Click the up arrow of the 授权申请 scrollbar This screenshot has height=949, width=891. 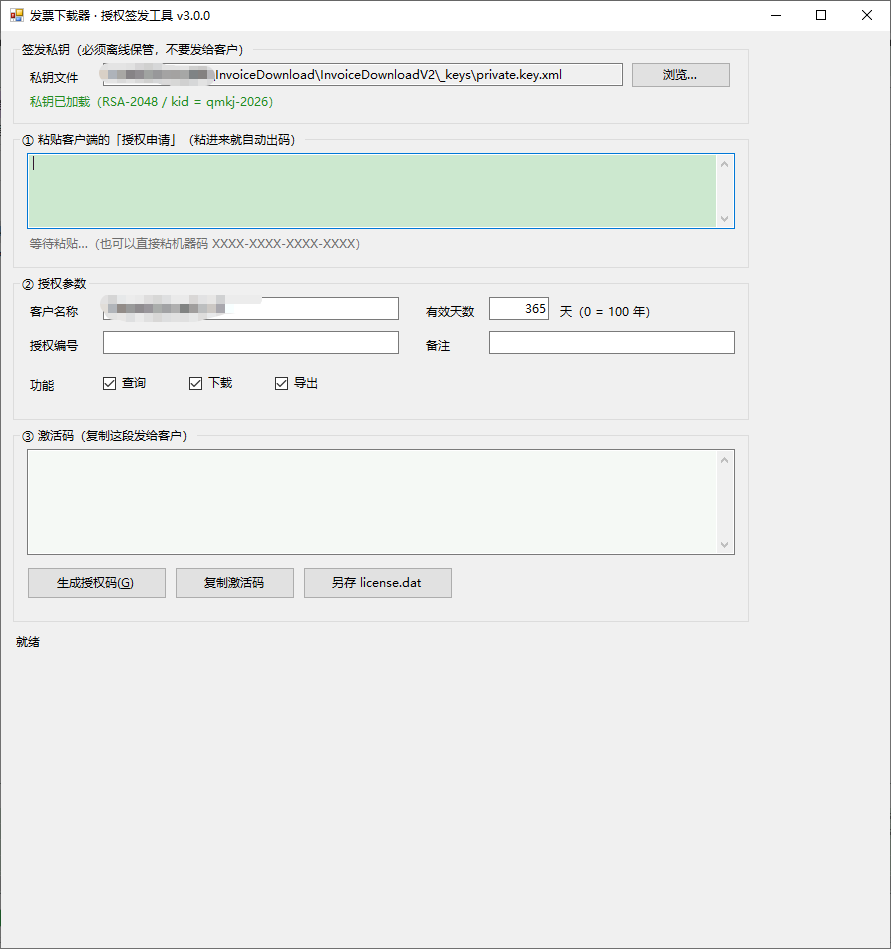point(725,164)
